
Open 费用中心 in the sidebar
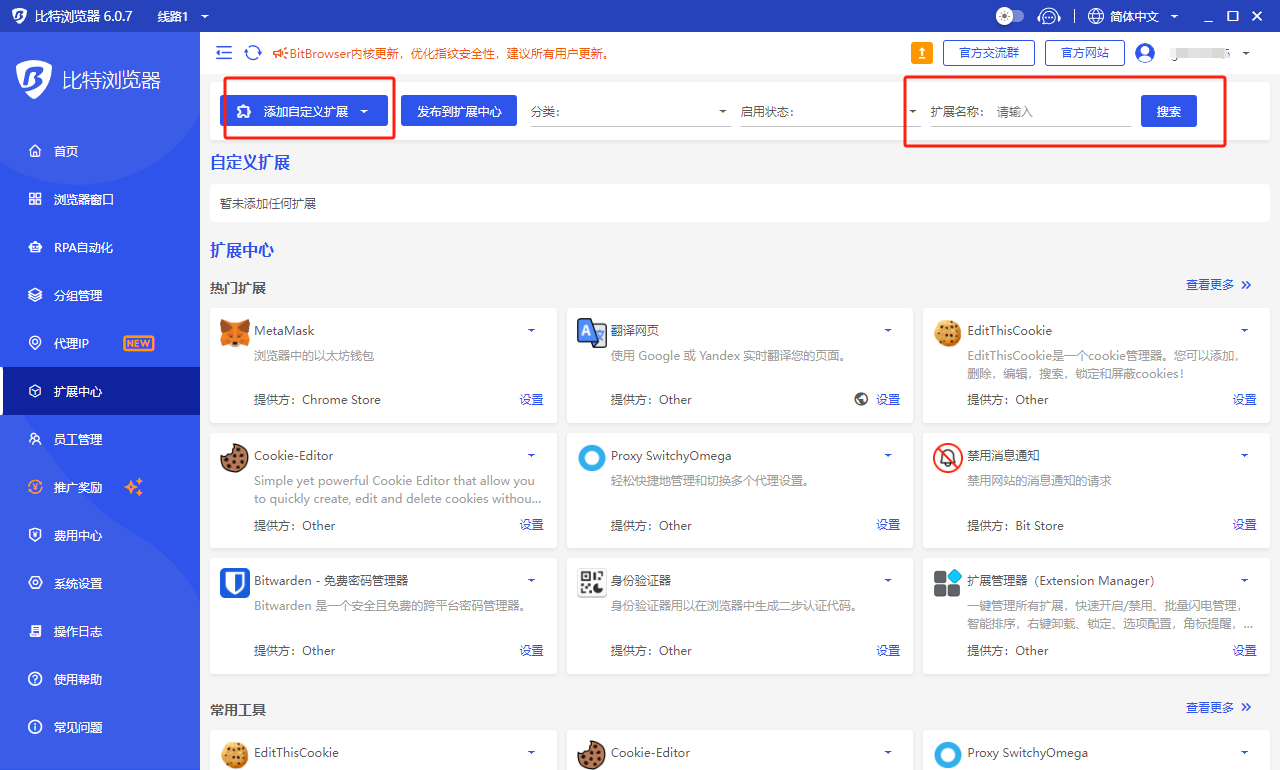point(100,535)
